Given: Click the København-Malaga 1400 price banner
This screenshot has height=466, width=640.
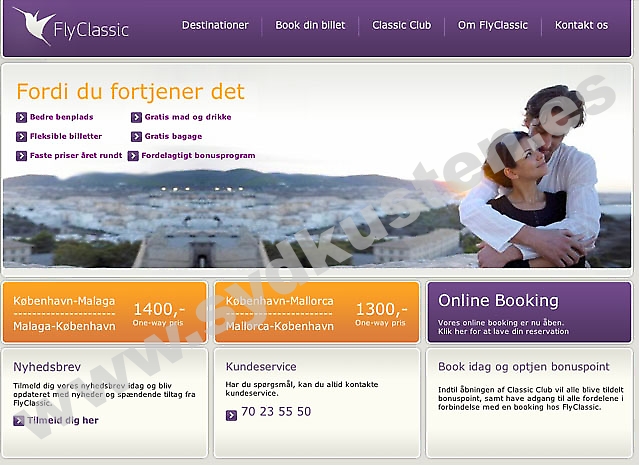Looking at the screenshot, I should point(105,312).
